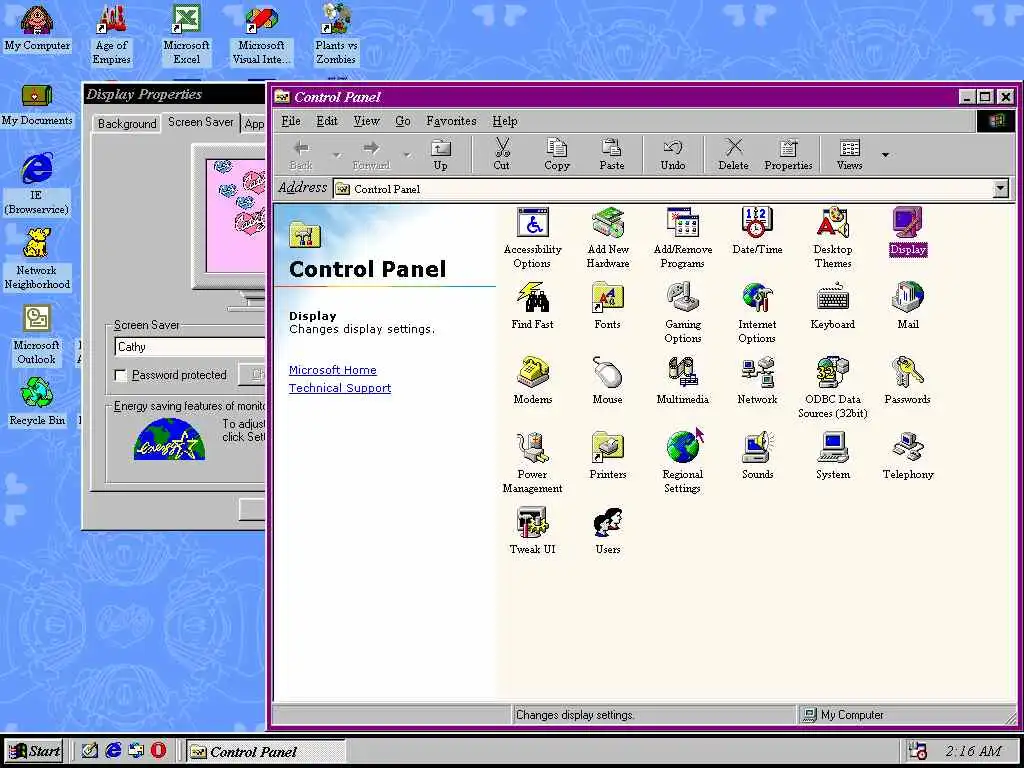Viewport: 1024px width, 768px height.
Task: Open Desktop Themes icon
Action: pyautogui.click(x=833, y=238)
